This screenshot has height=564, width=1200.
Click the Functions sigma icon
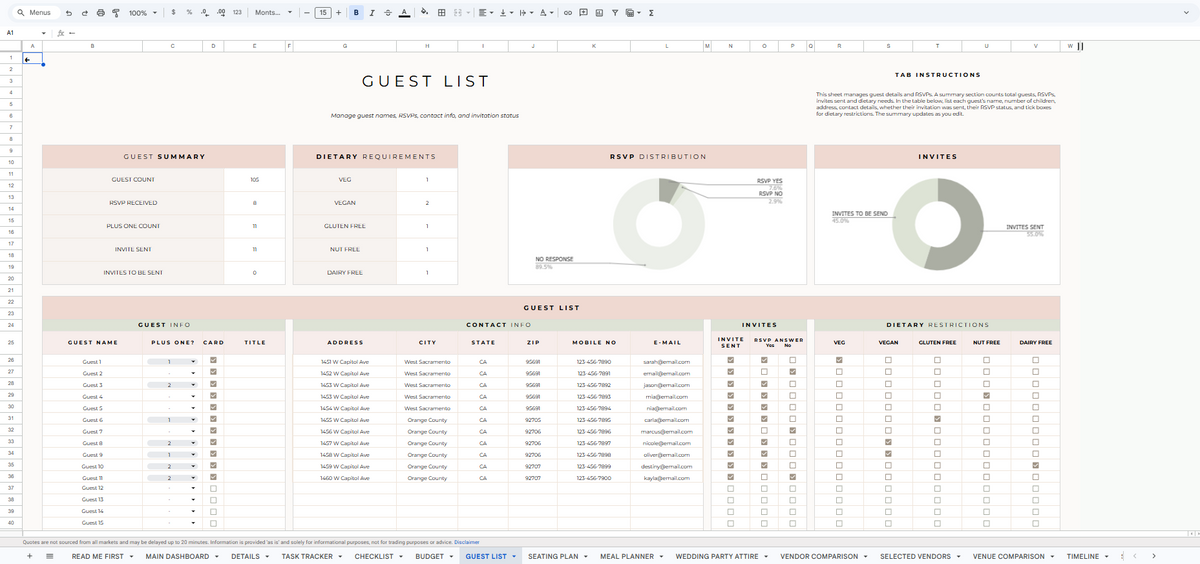pos(651,12)
